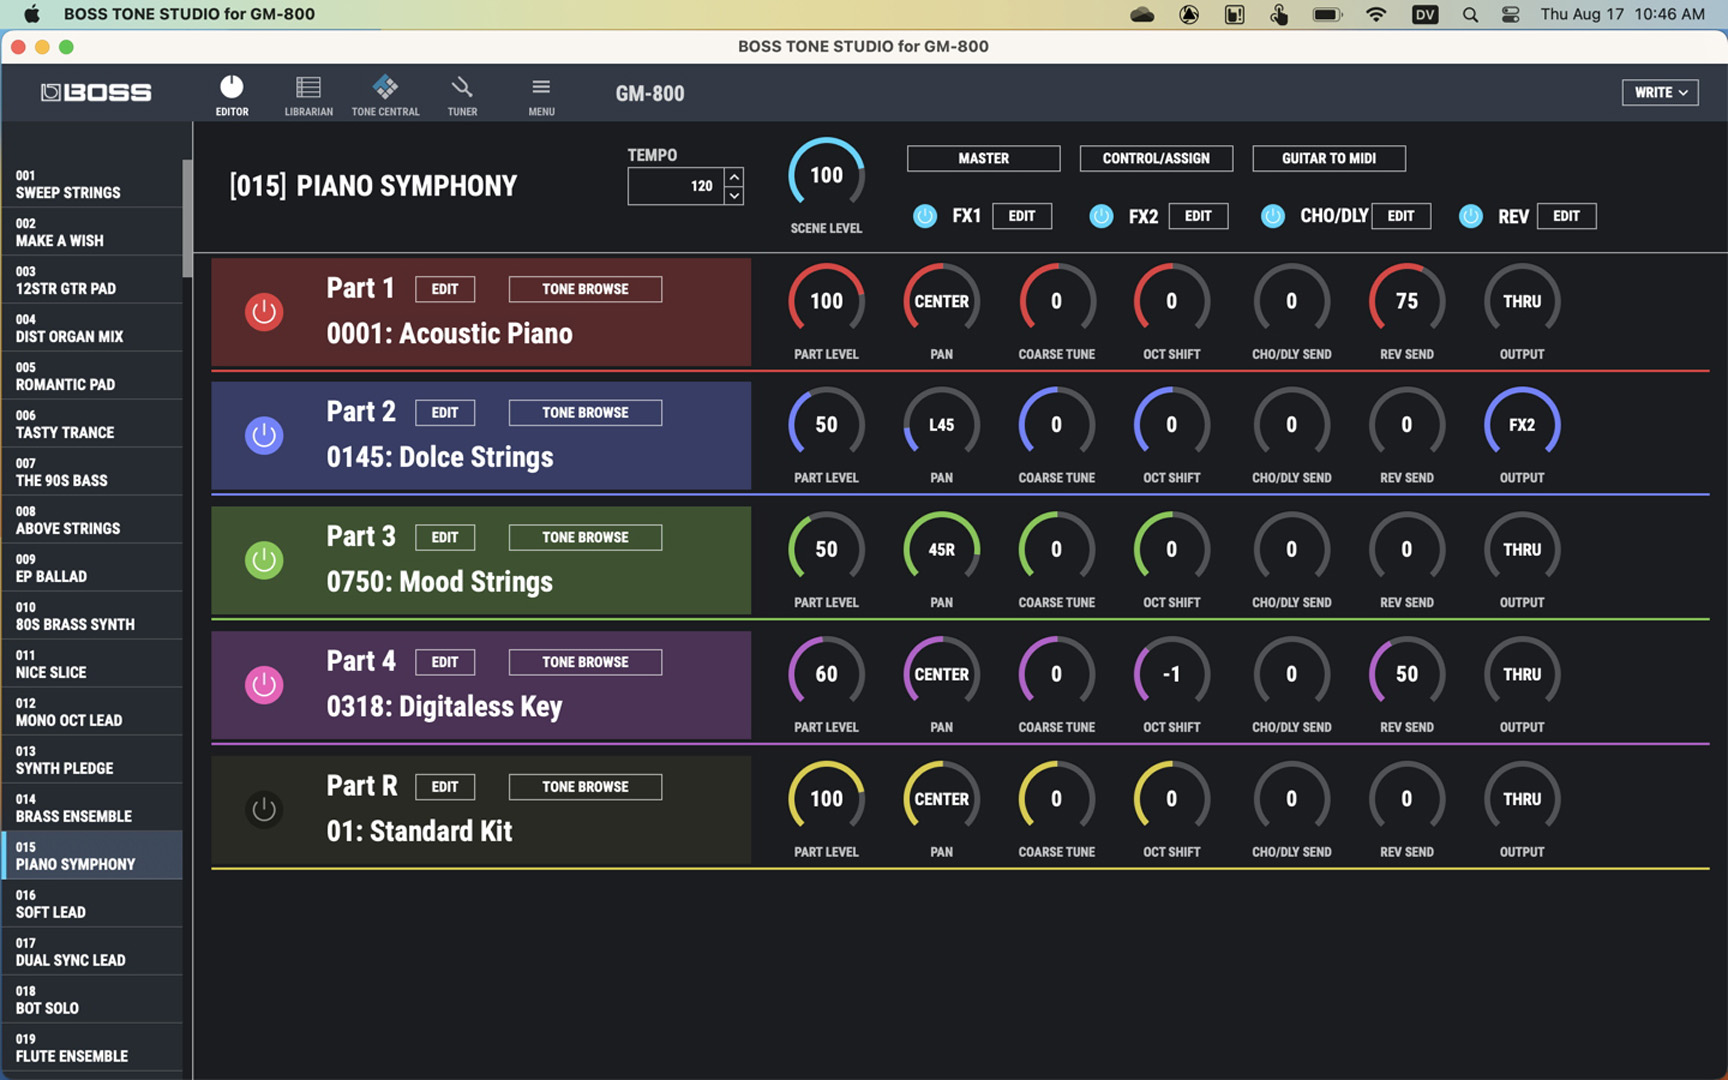Open TONE BROWSE for Part 2
The height and width of the screenshot is (1080, 1728).
pyautogui.click(x=585, y=413)
